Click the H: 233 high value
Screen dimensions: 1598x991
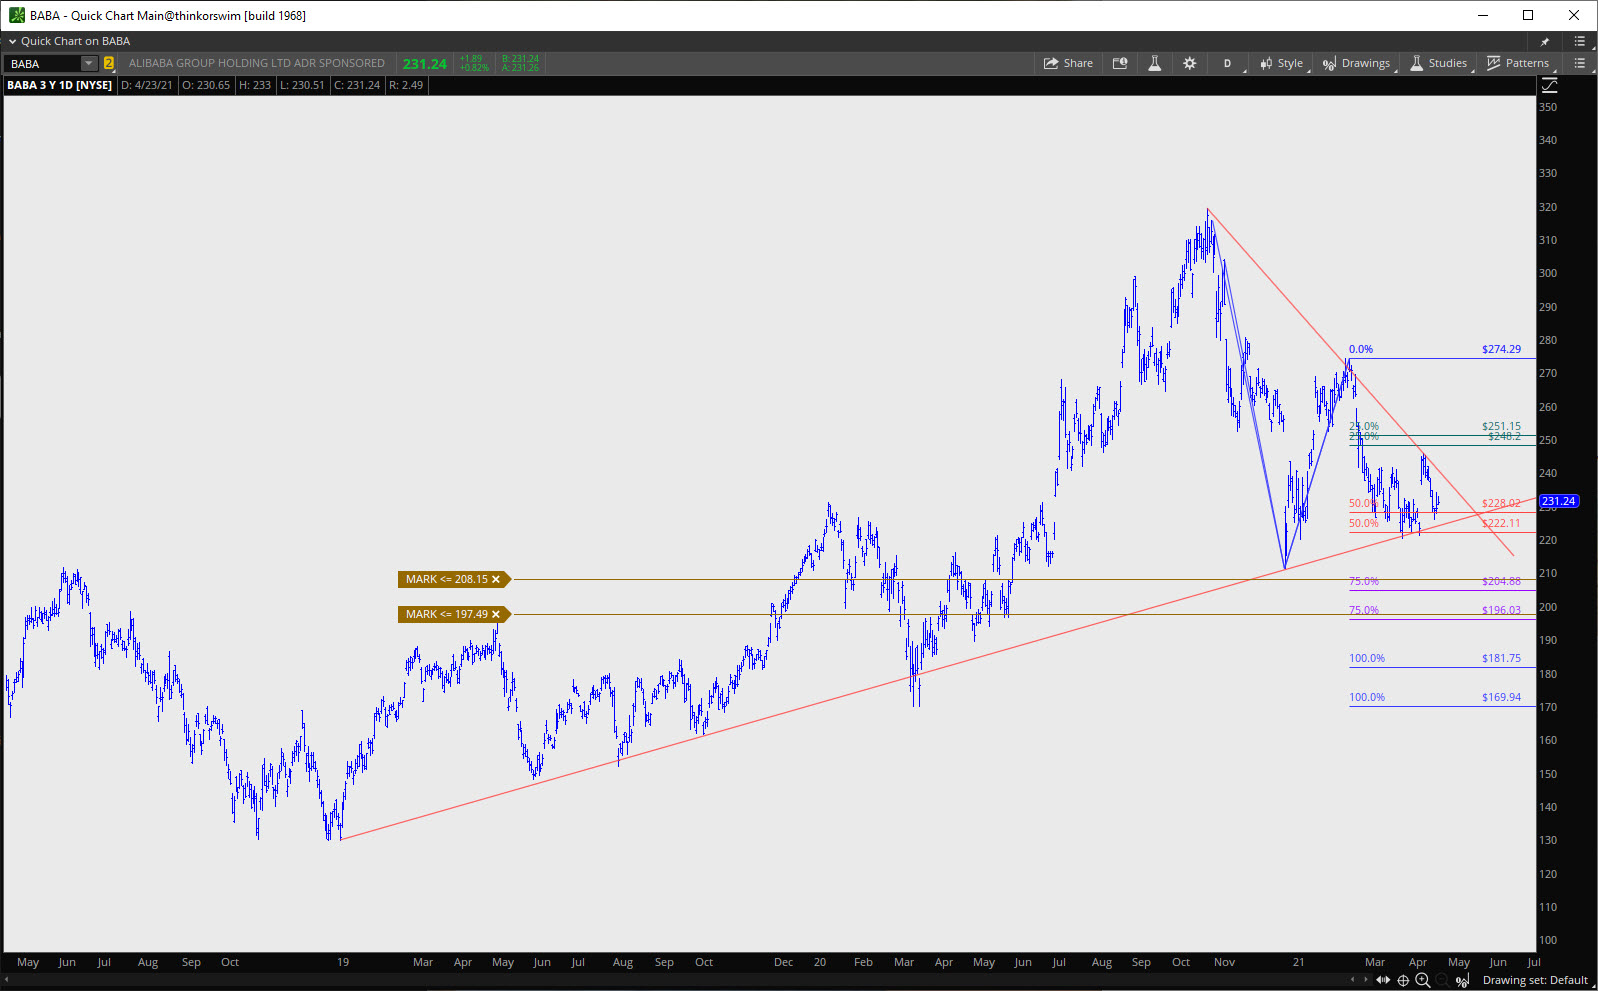[255, 85]
